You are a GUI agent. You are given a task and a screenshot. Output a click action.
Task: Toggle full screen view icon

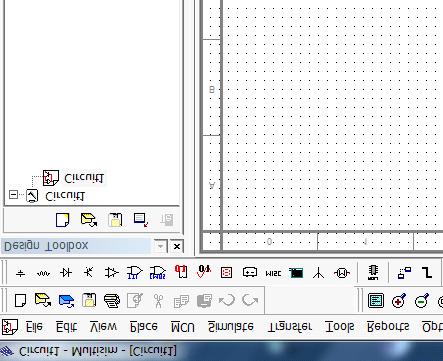click(x=376, y=301)
